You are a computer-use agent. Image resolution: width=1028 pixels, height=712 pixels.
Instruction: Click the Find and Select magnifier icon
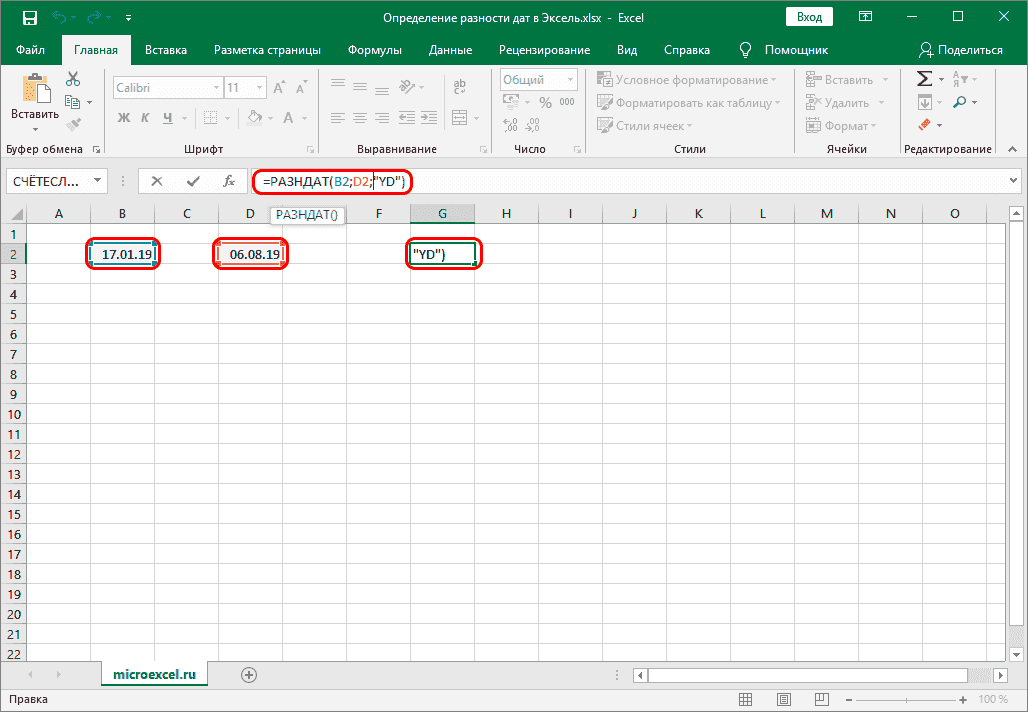tap(960, 102)
